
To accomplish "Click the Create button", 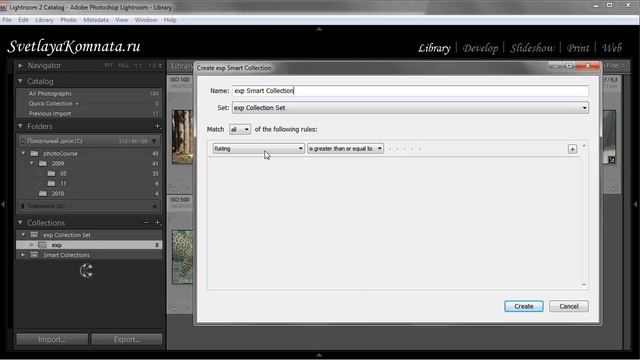I will 524,306.
